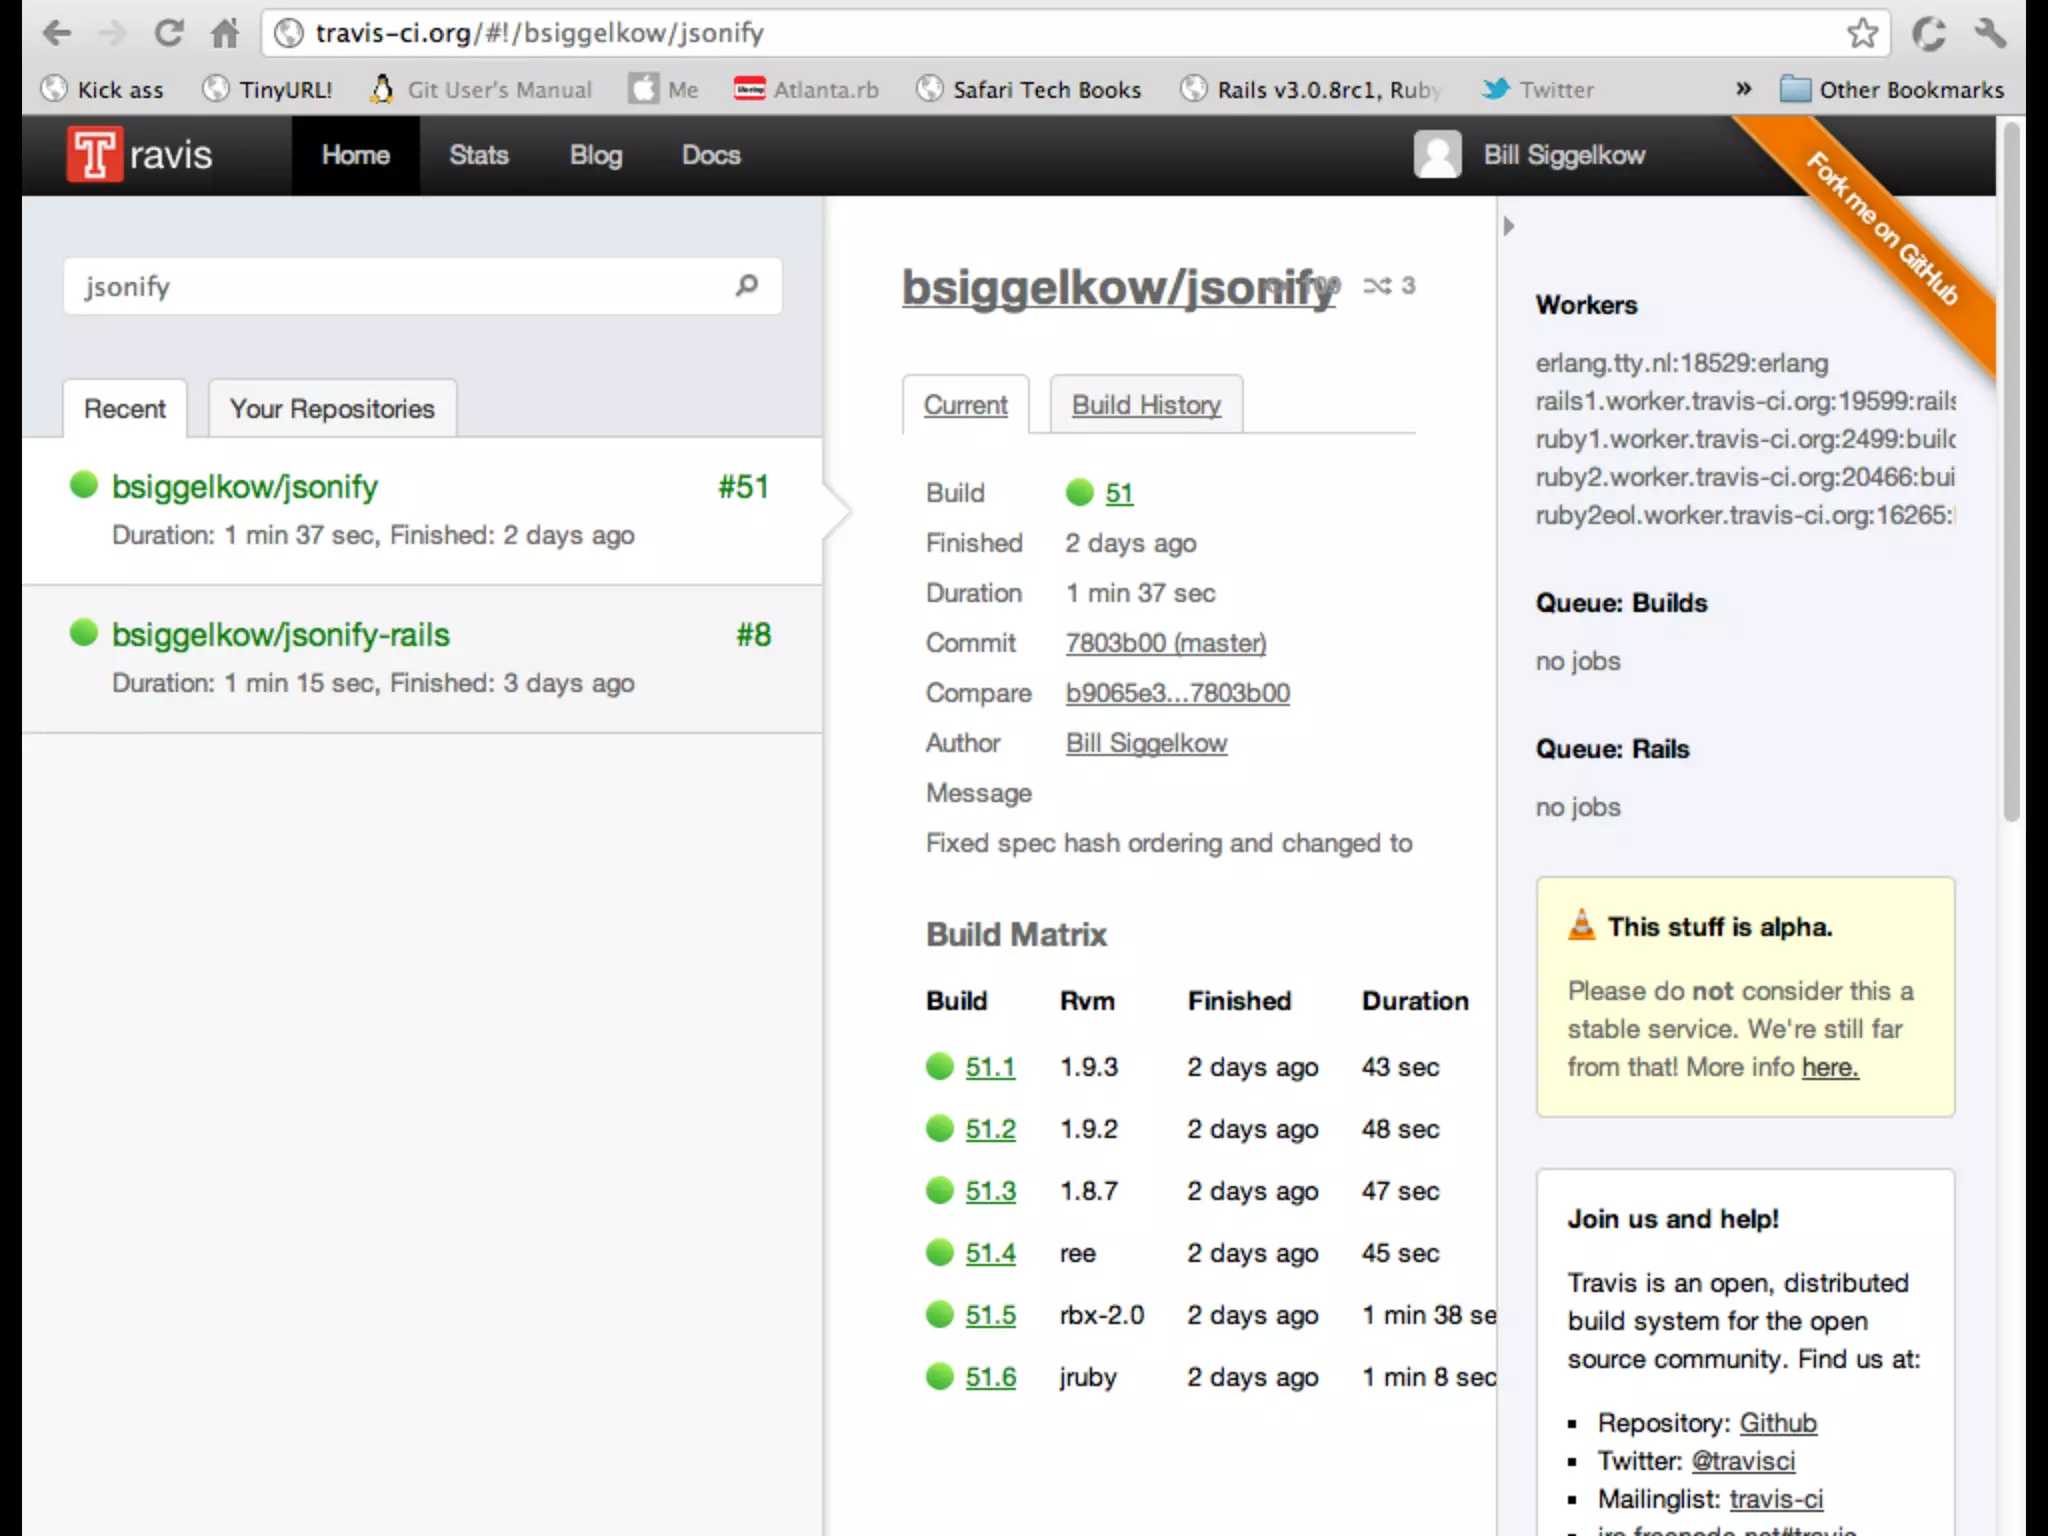Click the browser home icon
The width and height of the screenshot is (2048, 1536).
[x=225, y=33]
